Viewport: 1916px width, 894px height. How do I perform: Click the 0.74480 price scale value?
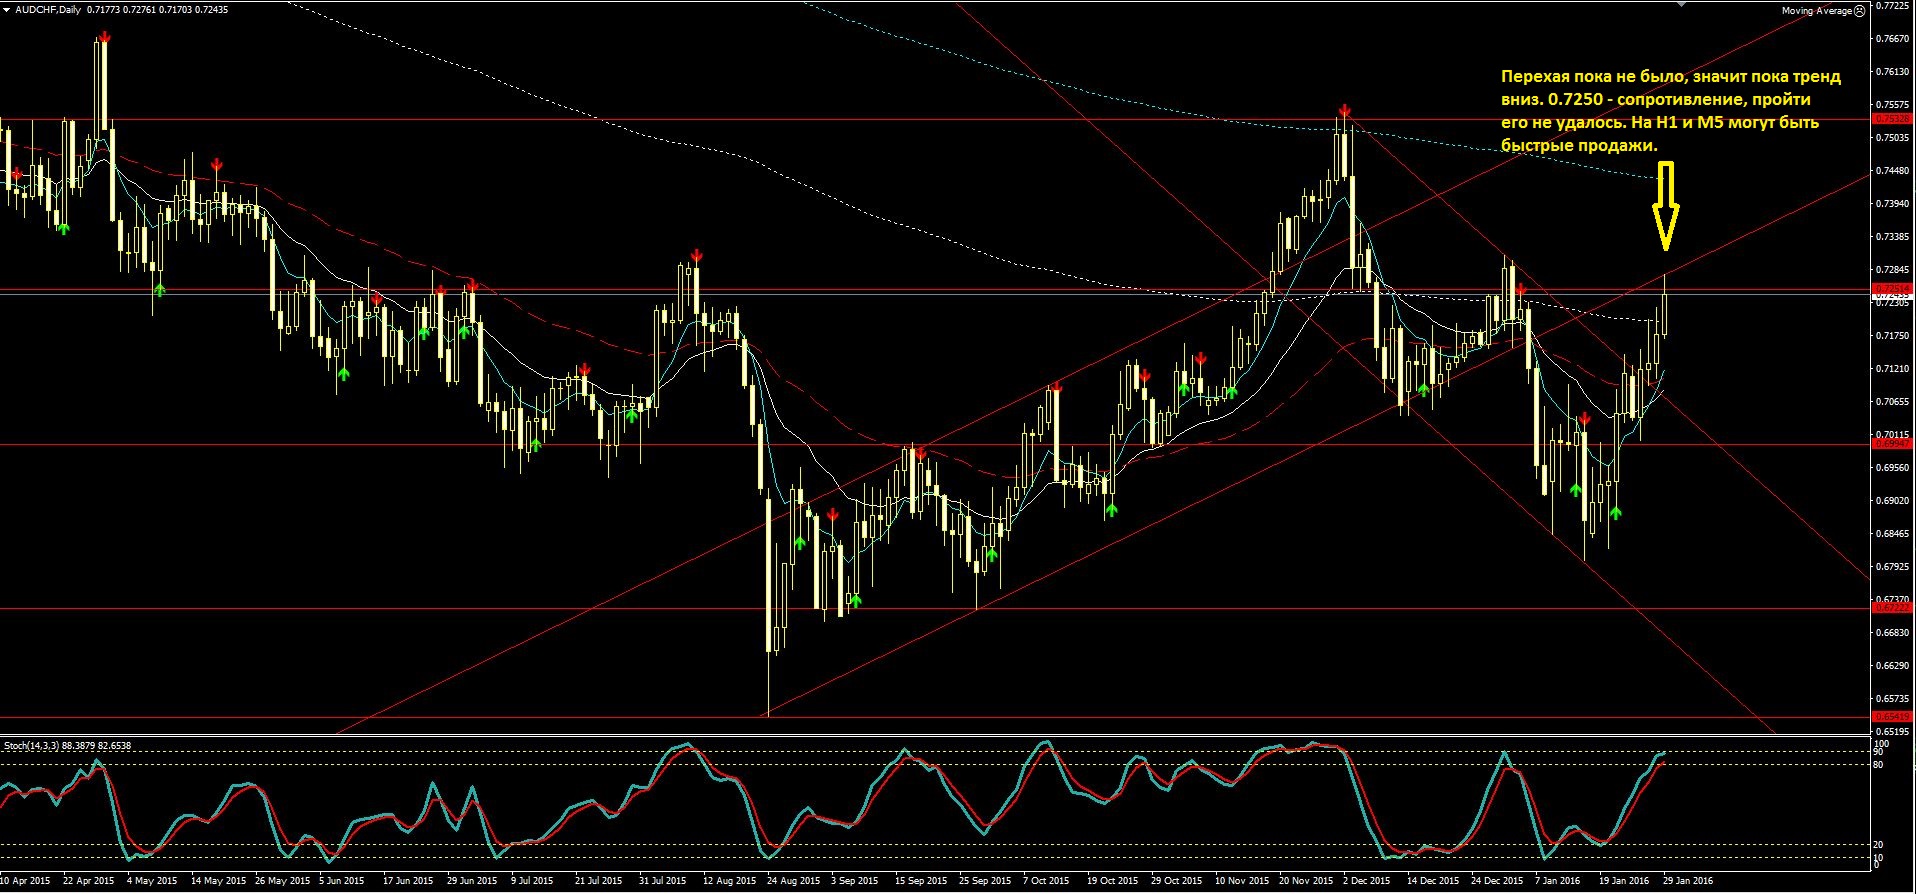point(1891,171)
